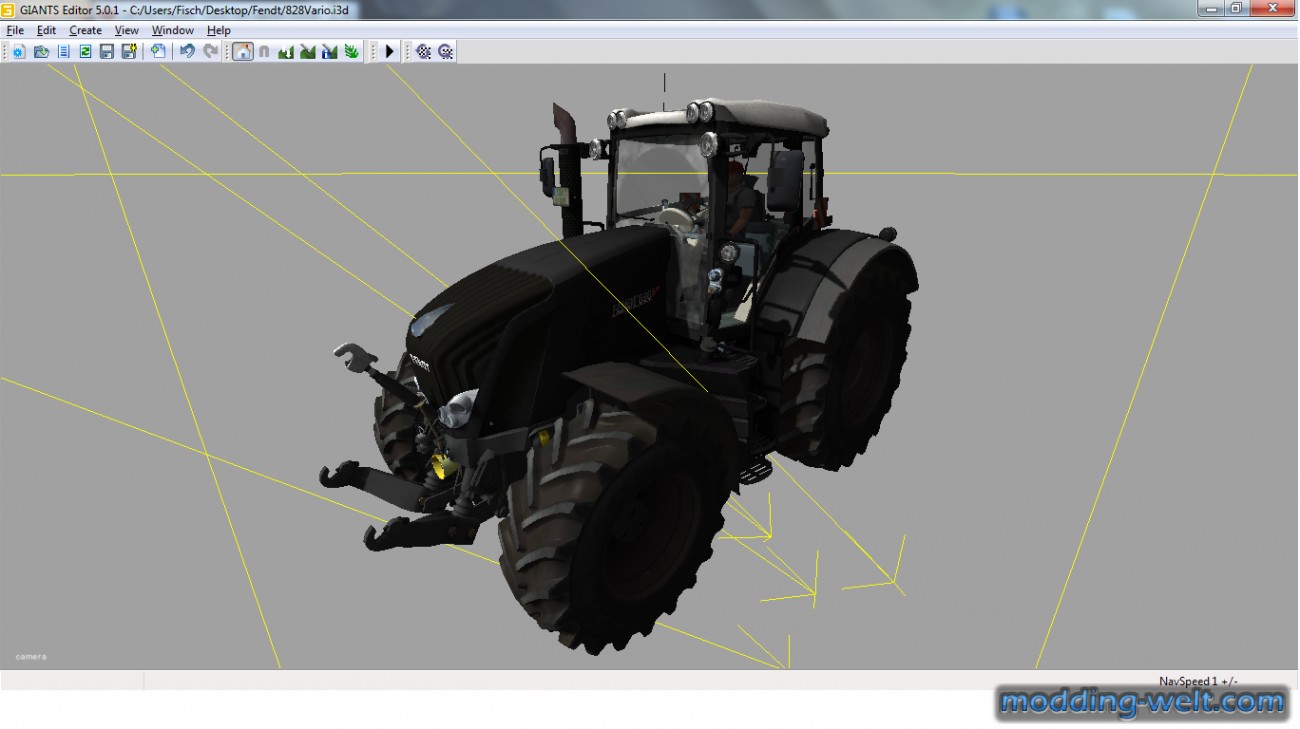Image resolution: width=1300 pixels, height=729 pixels.
Task: Import a file with plus document icon
Action: 158,51
